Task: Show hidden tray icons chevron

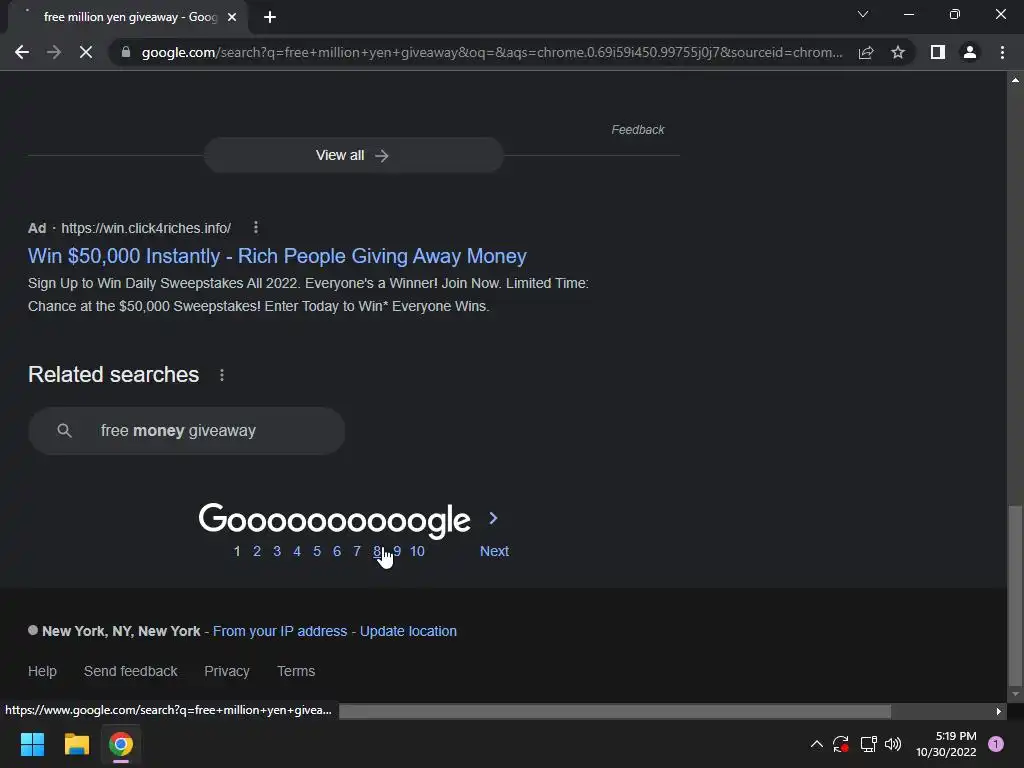Action: pos(816,744)
